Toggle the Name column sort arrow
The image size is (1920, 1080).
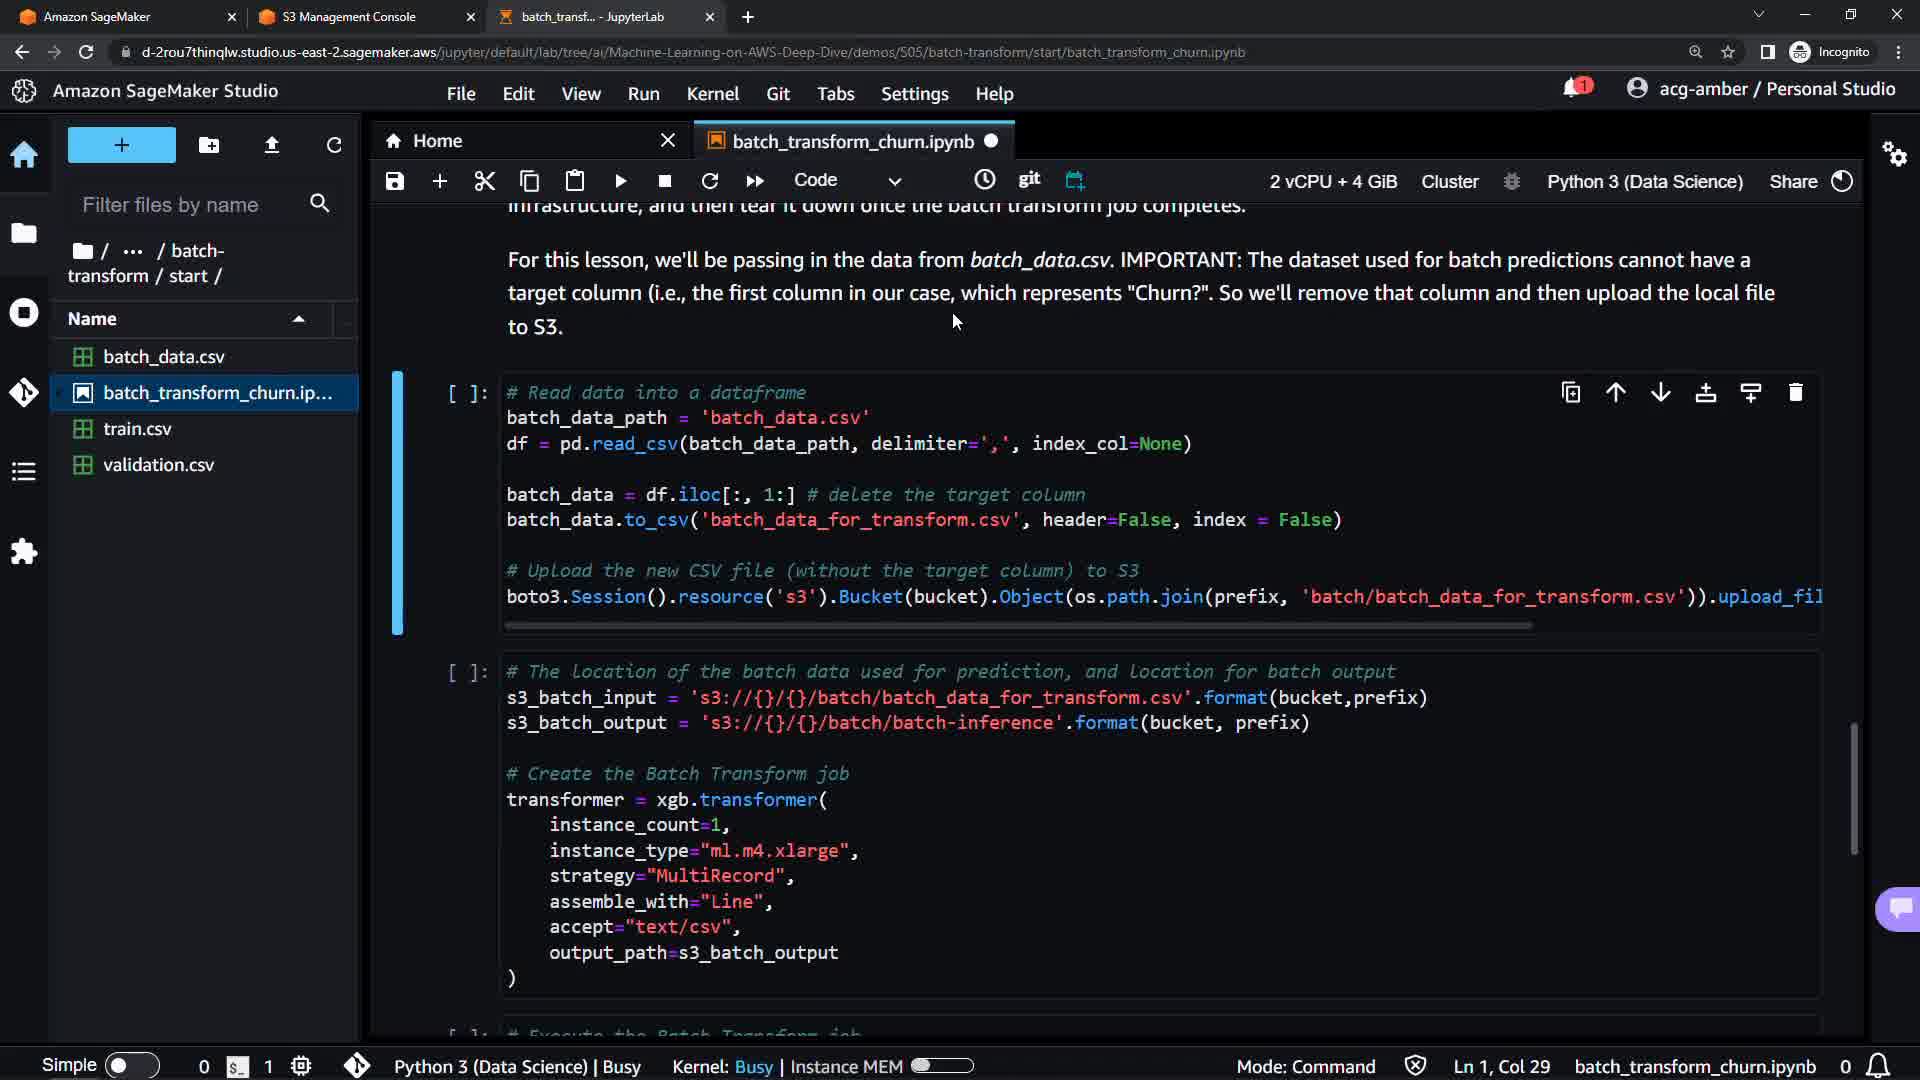click(x=298, y=319)
